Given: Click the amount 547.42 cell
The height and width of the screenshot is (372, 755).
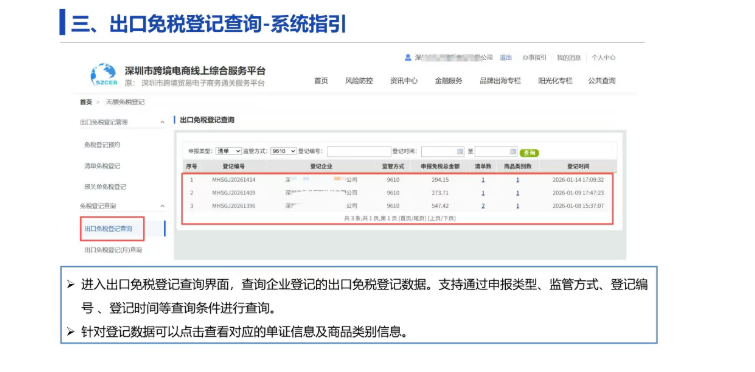Looking at the screenshot, I should [440, 206].
